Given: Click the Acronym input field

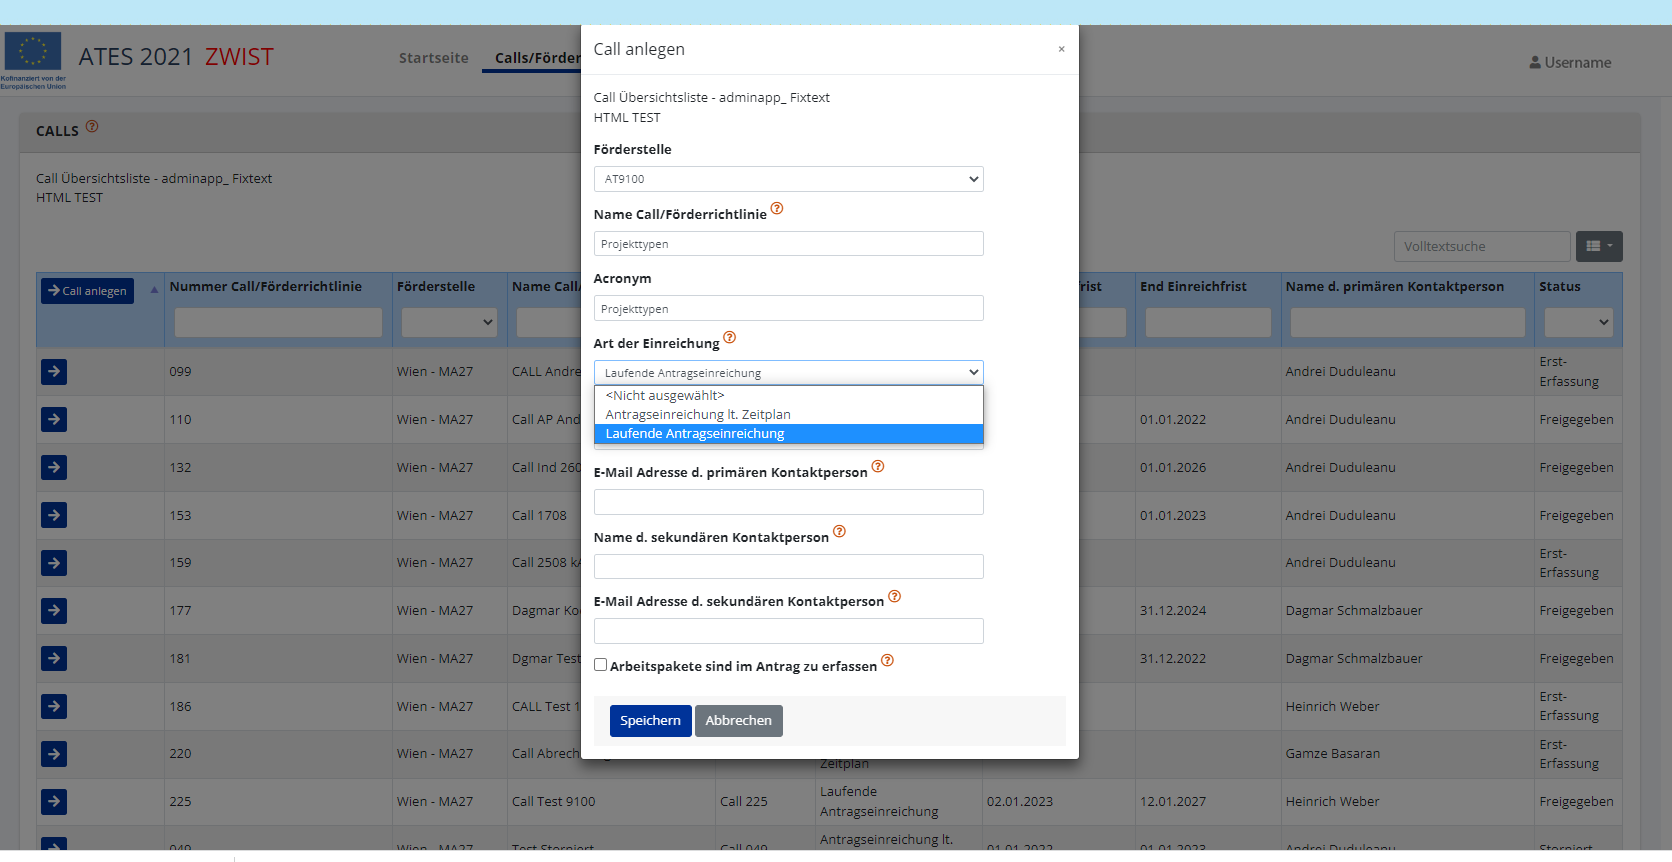Looking at the screenshot, I should pos(788,309).
